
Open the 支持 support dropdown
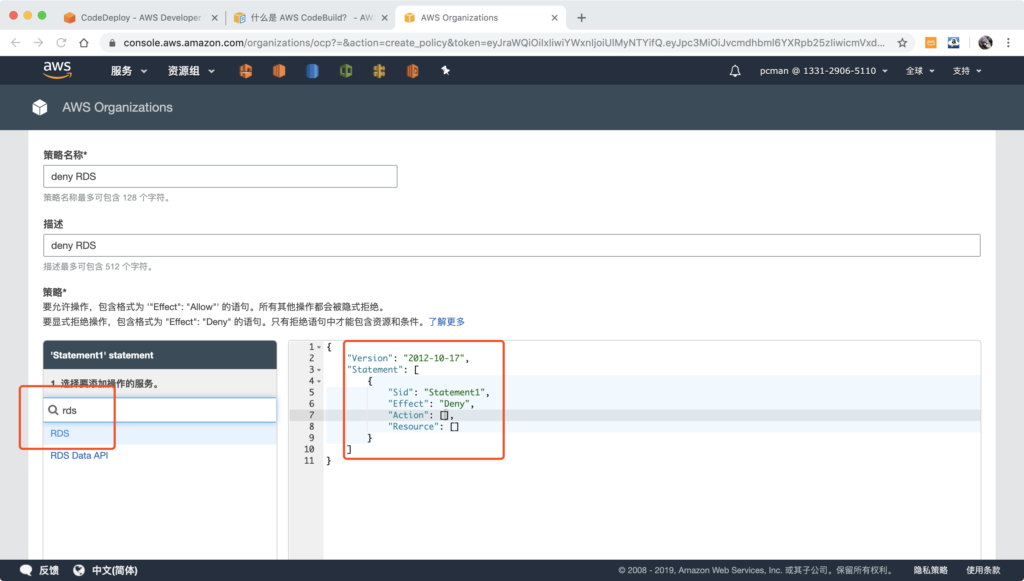coord(967,71)
